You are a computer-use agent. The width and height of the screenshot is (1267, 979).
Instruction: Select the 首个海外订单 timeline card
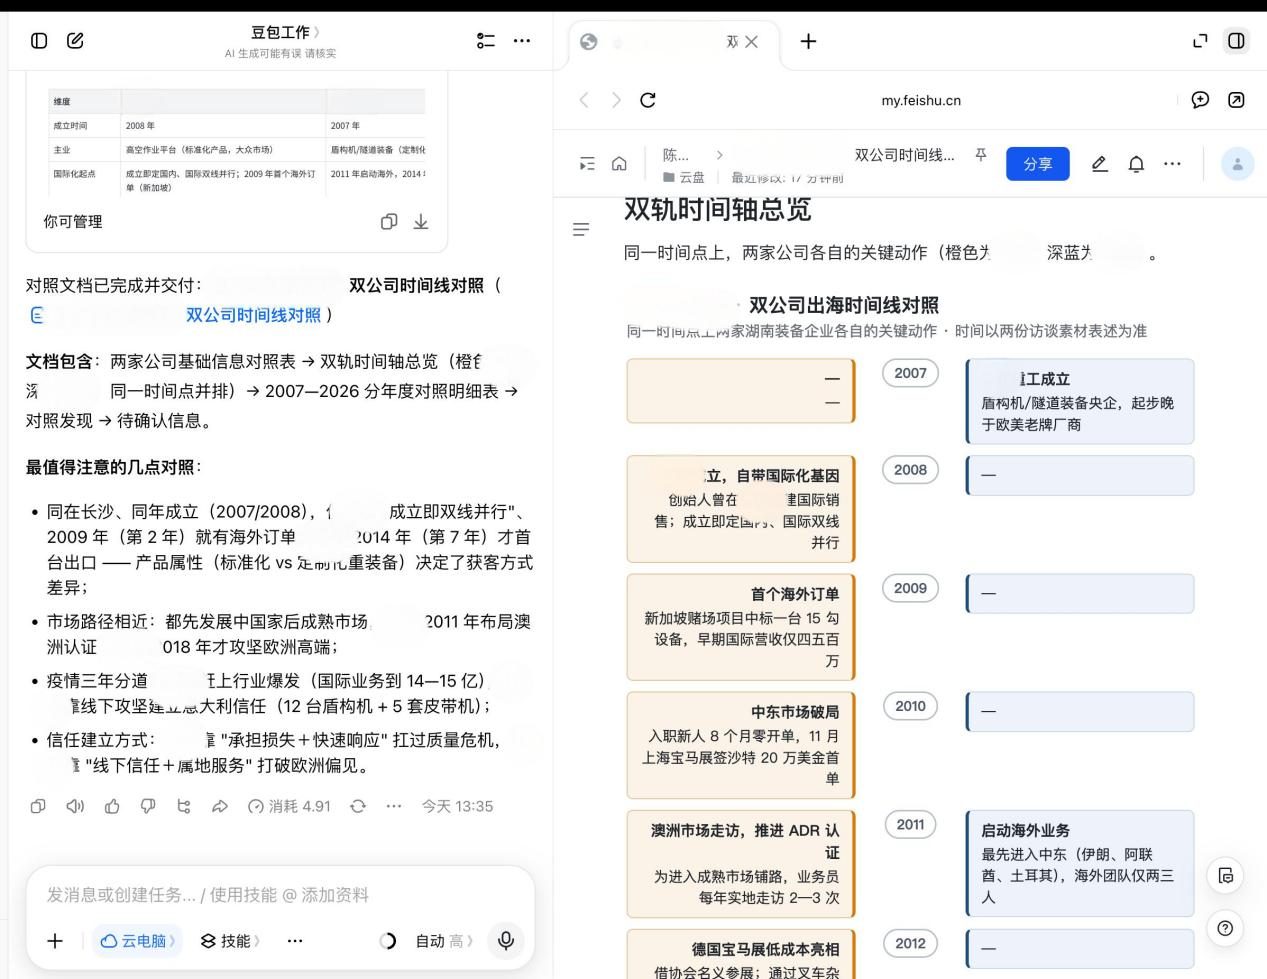(x=741, y=627)
